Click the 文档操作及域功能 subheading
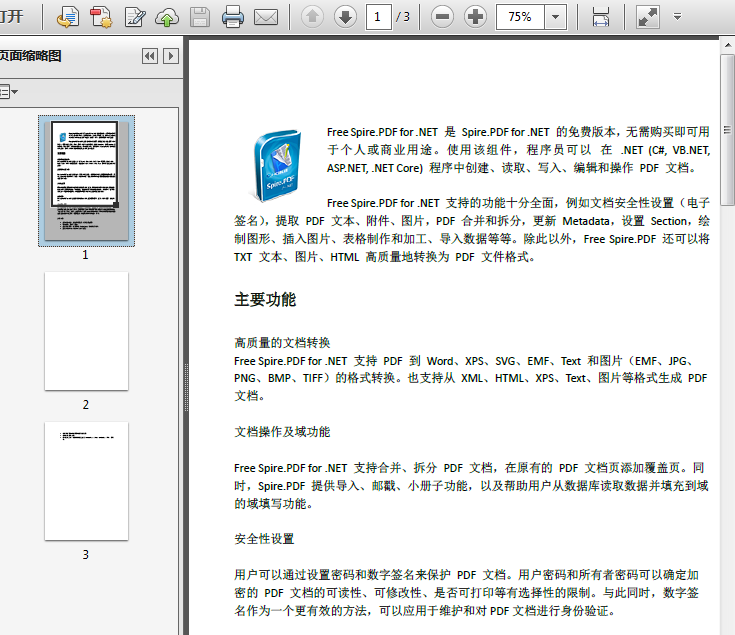 pos(282,432)
